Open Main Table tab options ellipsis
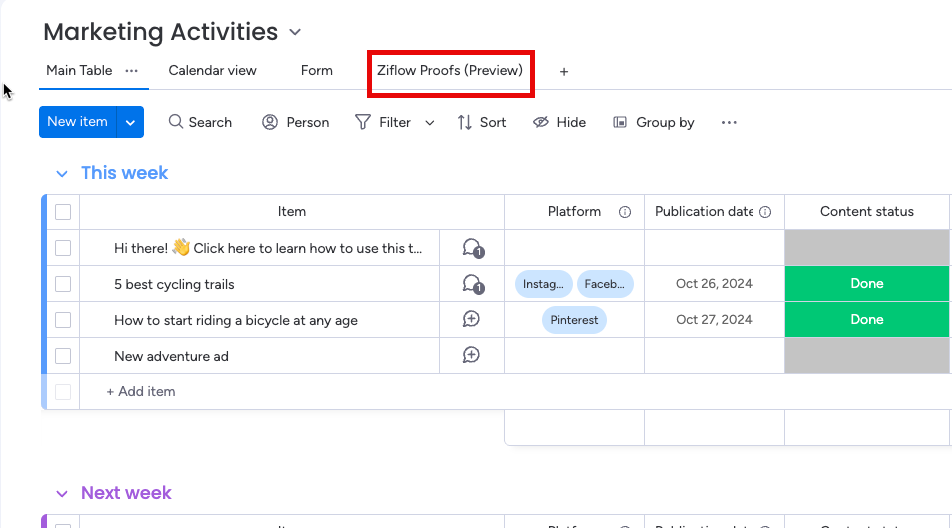Viewport: 952px width, 528px height. point(131,70)
